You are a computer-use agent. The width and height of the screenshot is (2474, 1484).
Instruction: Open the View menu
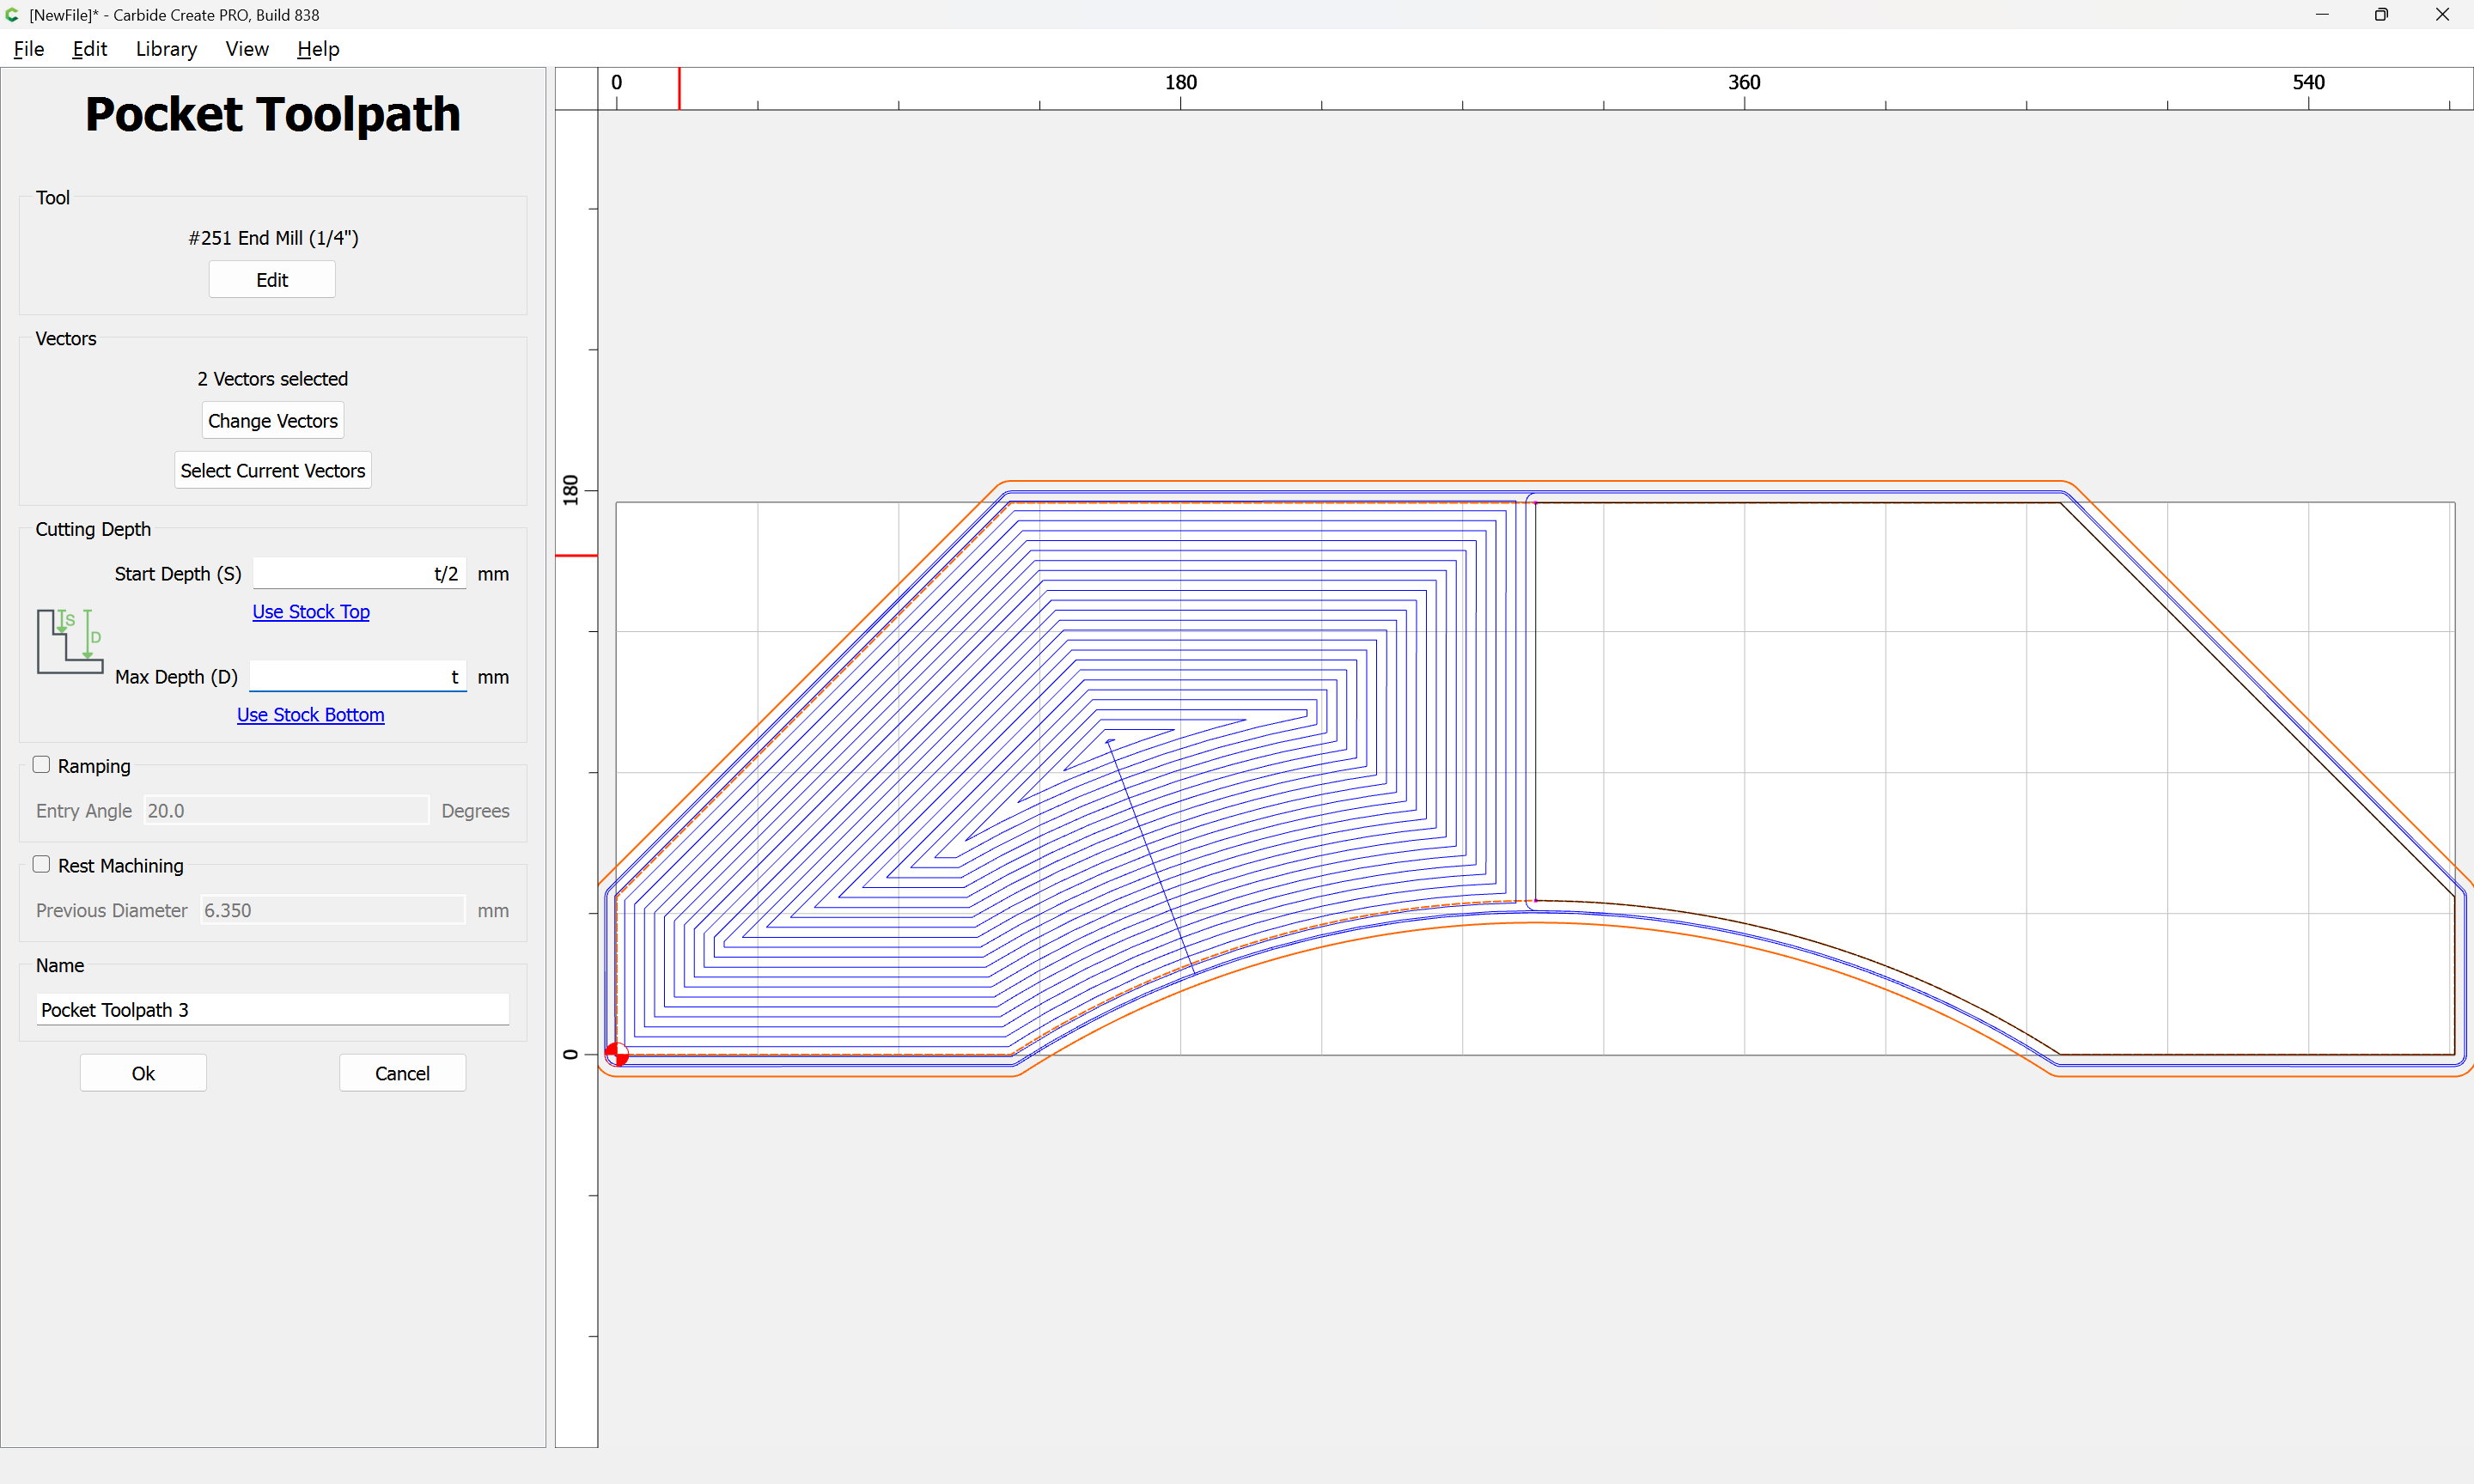click(246, 49)
